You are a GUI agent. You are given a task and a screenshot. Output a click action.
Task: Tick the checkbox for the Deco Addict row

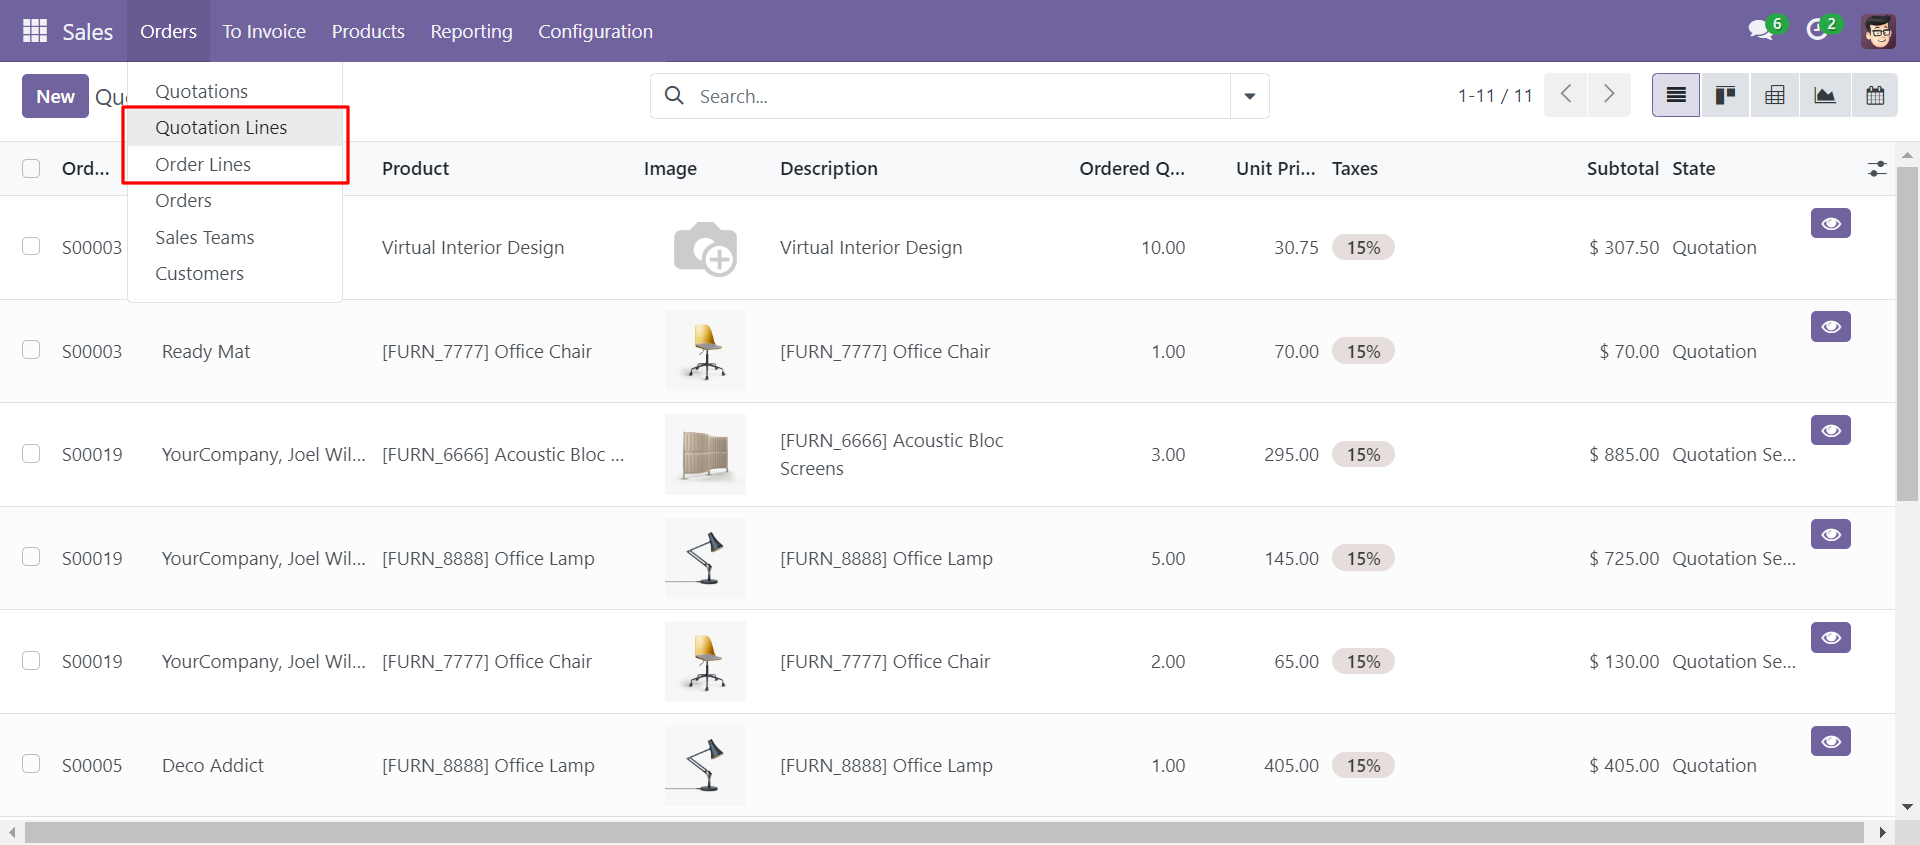(x=31, y=764)
